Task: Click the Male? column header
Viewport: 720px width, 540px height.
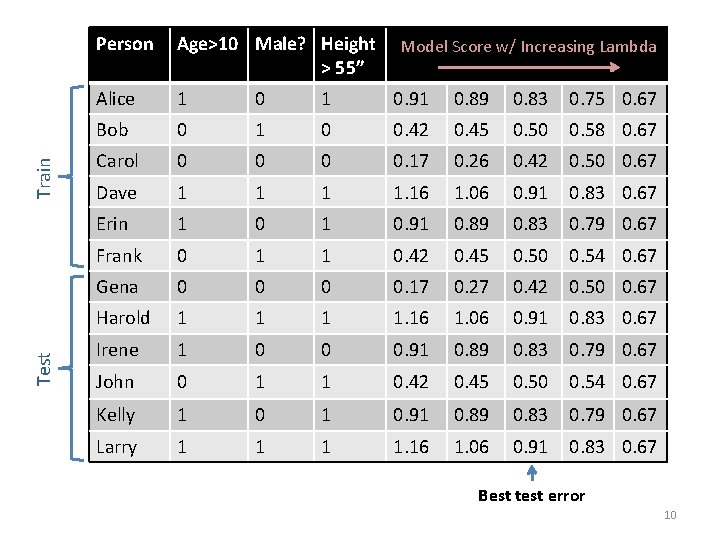Action: pyautogui.click(x=282, y=44)
